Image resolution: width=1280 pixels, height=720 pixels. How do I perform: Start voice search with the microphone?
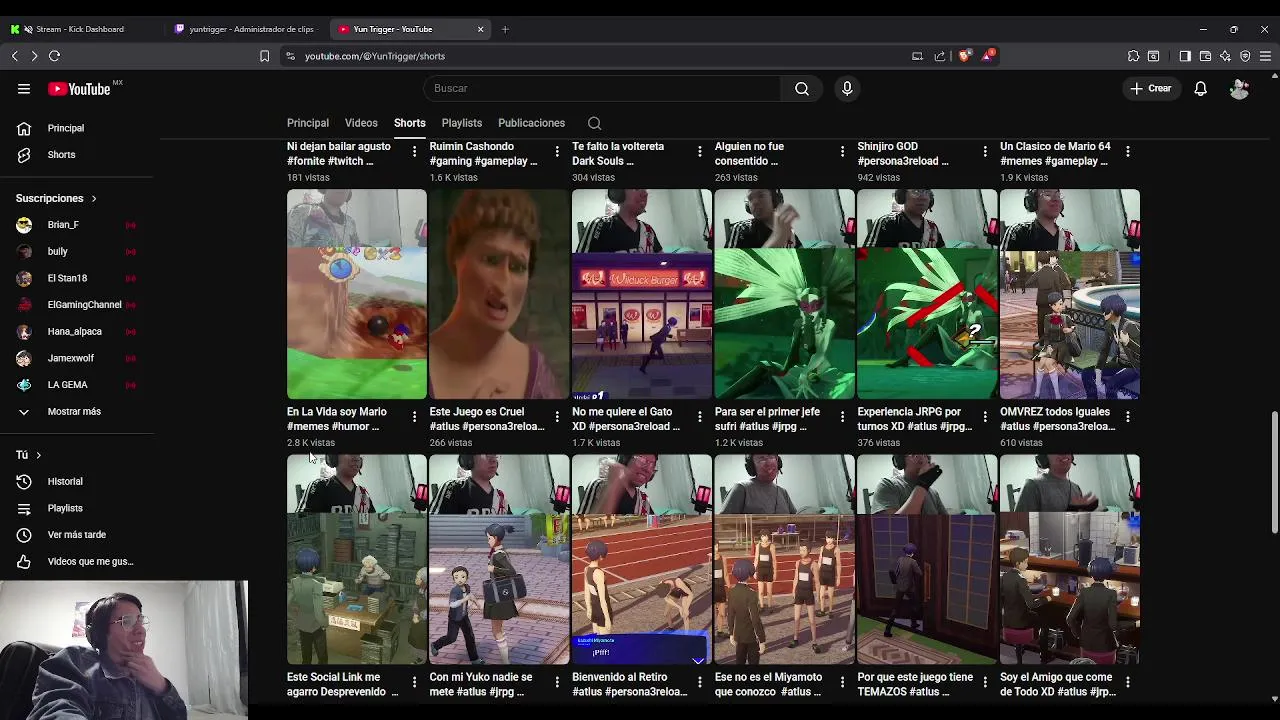point(847,88)
